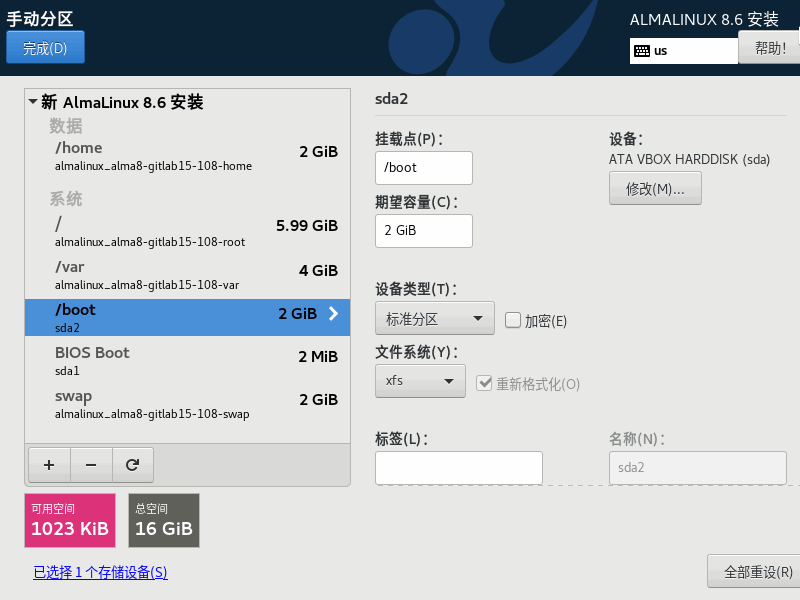Click the 标签(L) label input field
Screen dimensions: 800x600
pyautogui.click(x=459, y=467)
